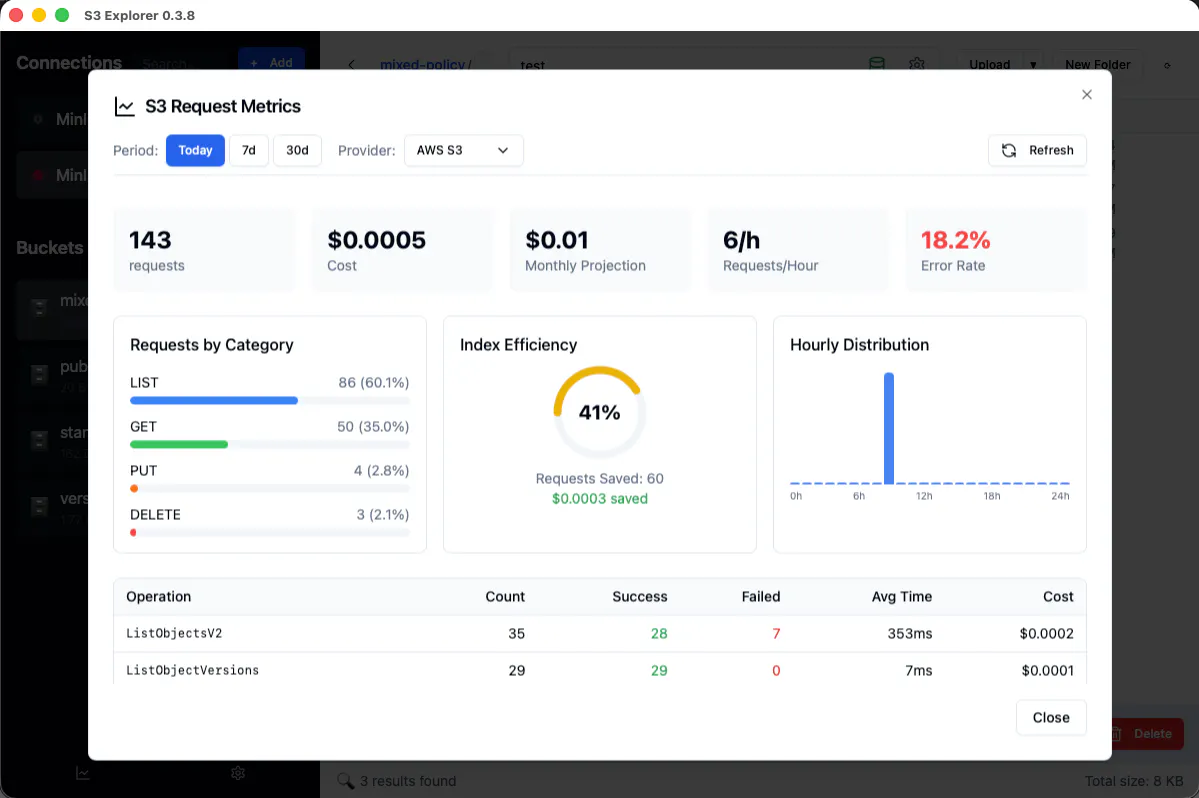Viewport: 1199px width, 798px height.
Task: Select the ListObjectsV2 operation row
Action: pos(600,634)
